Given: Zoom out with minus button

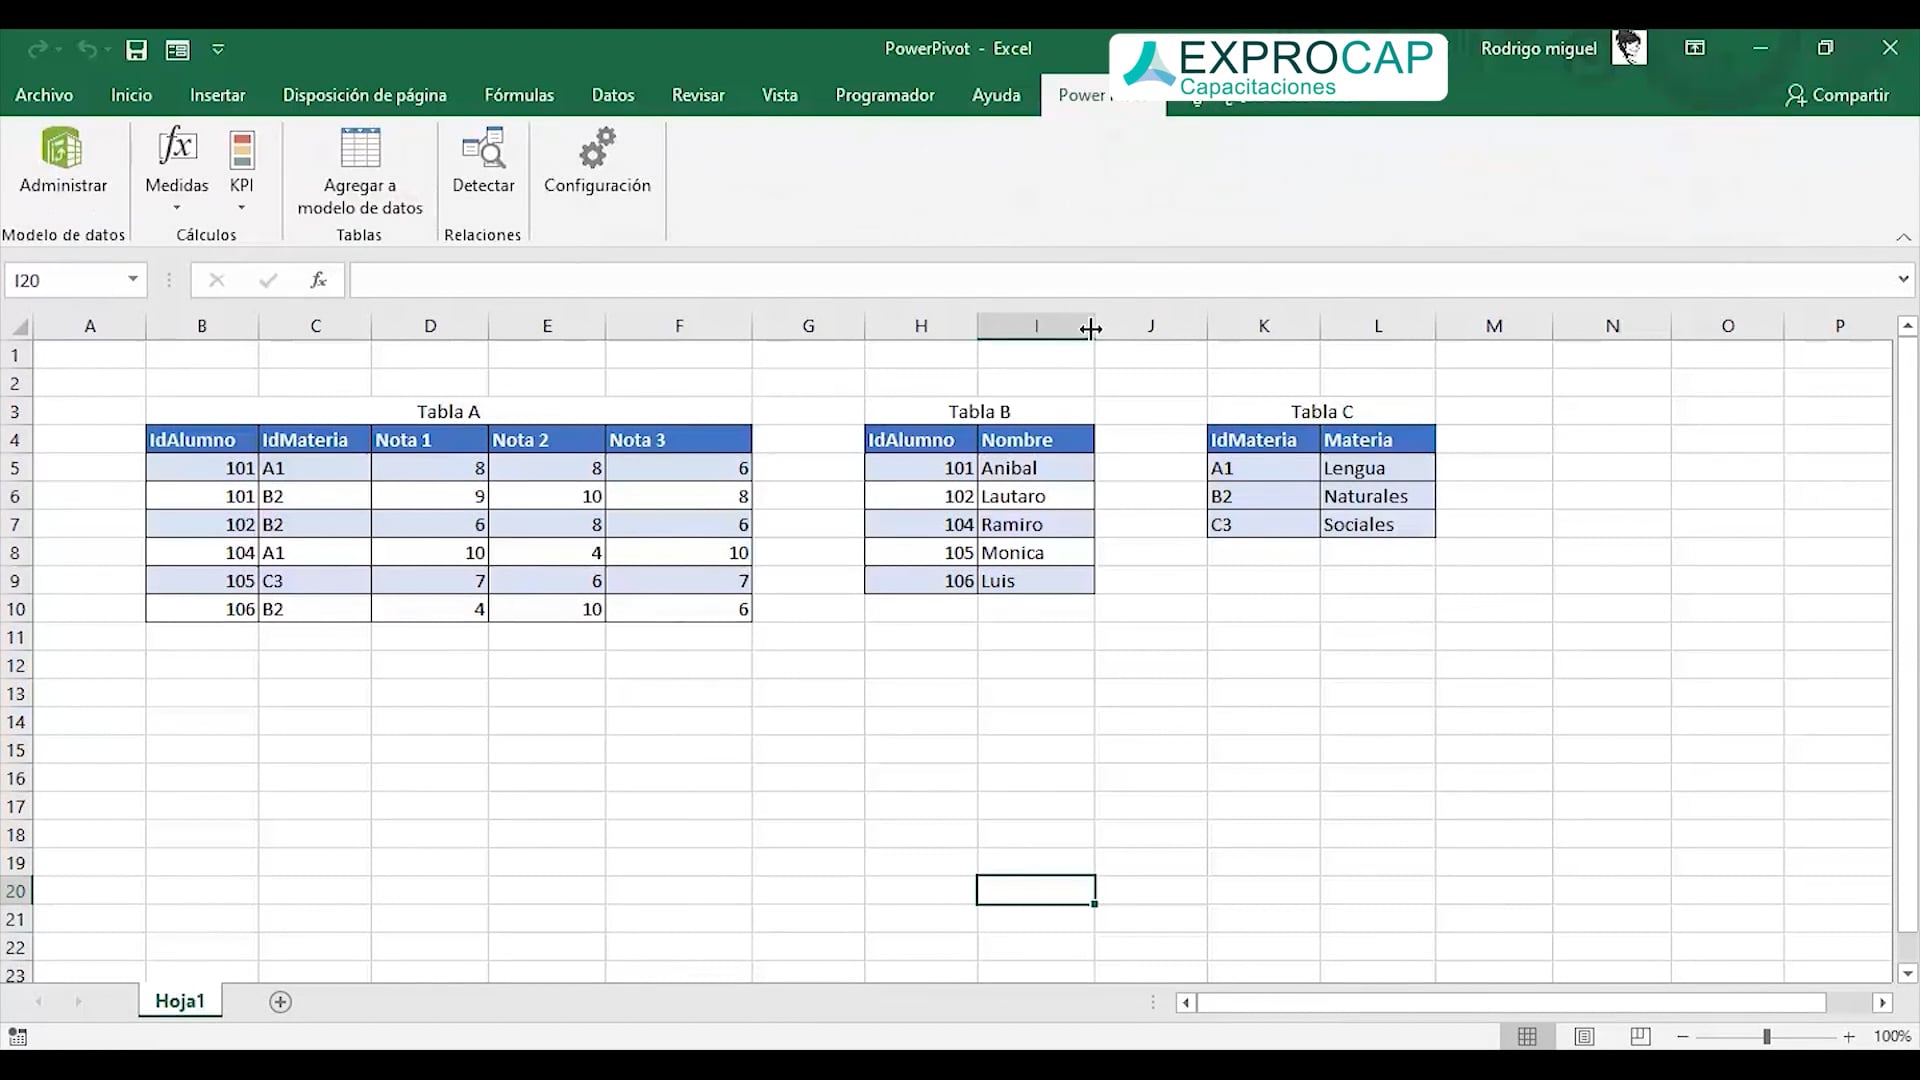Looking at the screenshot, I should point(1683,1037).
